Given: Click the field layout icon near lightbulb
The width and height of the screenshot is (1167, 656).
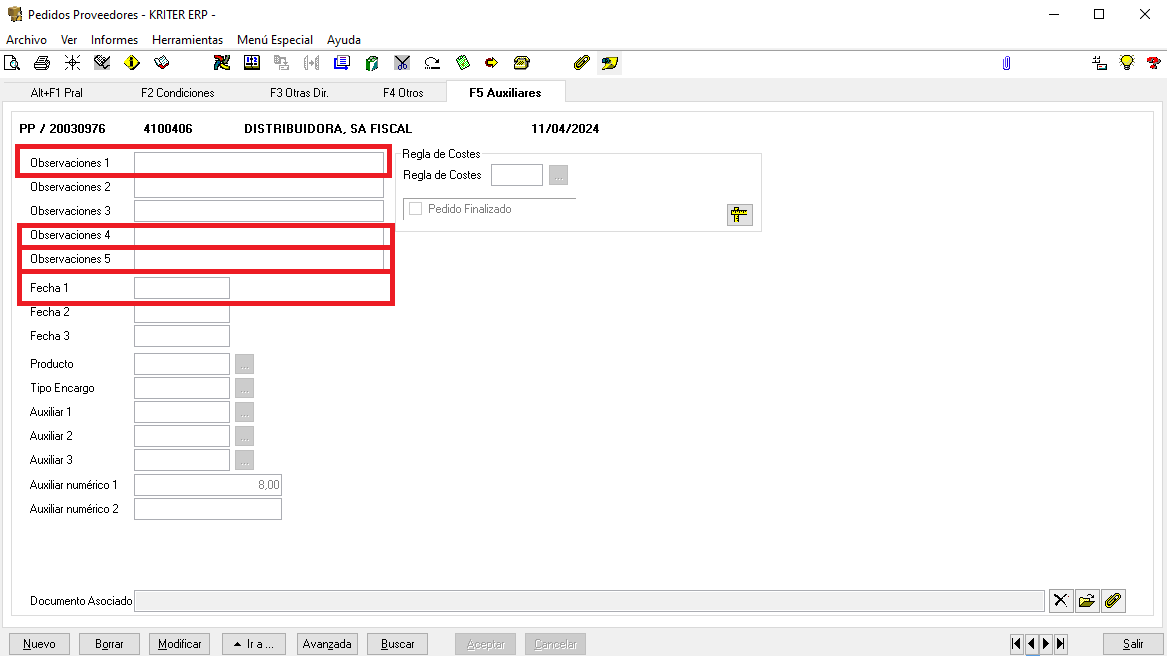Looking at the screenshot, I should [1099, 63].
